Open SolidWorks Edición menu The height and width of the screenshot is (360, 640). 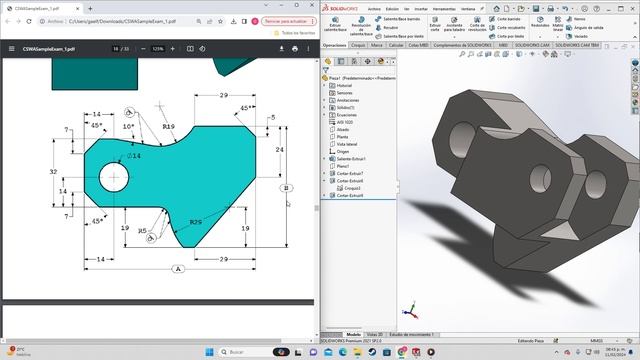pos(392,9)
